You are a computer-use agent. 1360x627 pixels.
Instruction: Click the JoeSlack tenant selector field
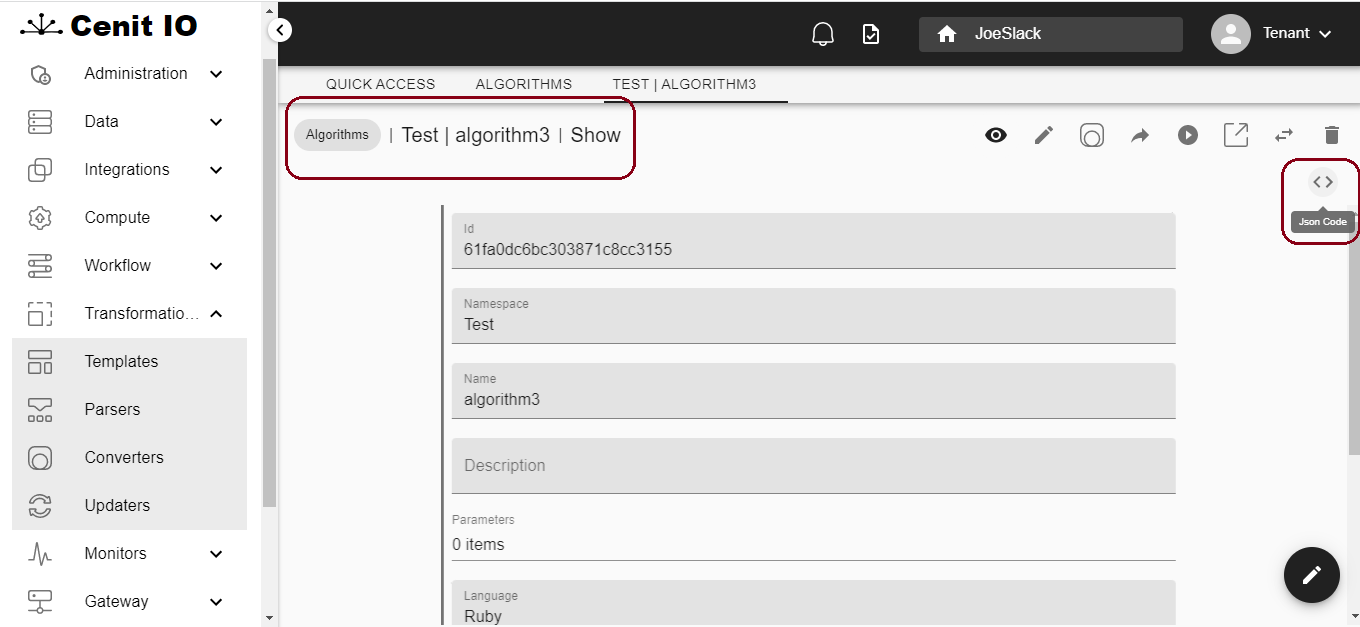[1051, 34]
